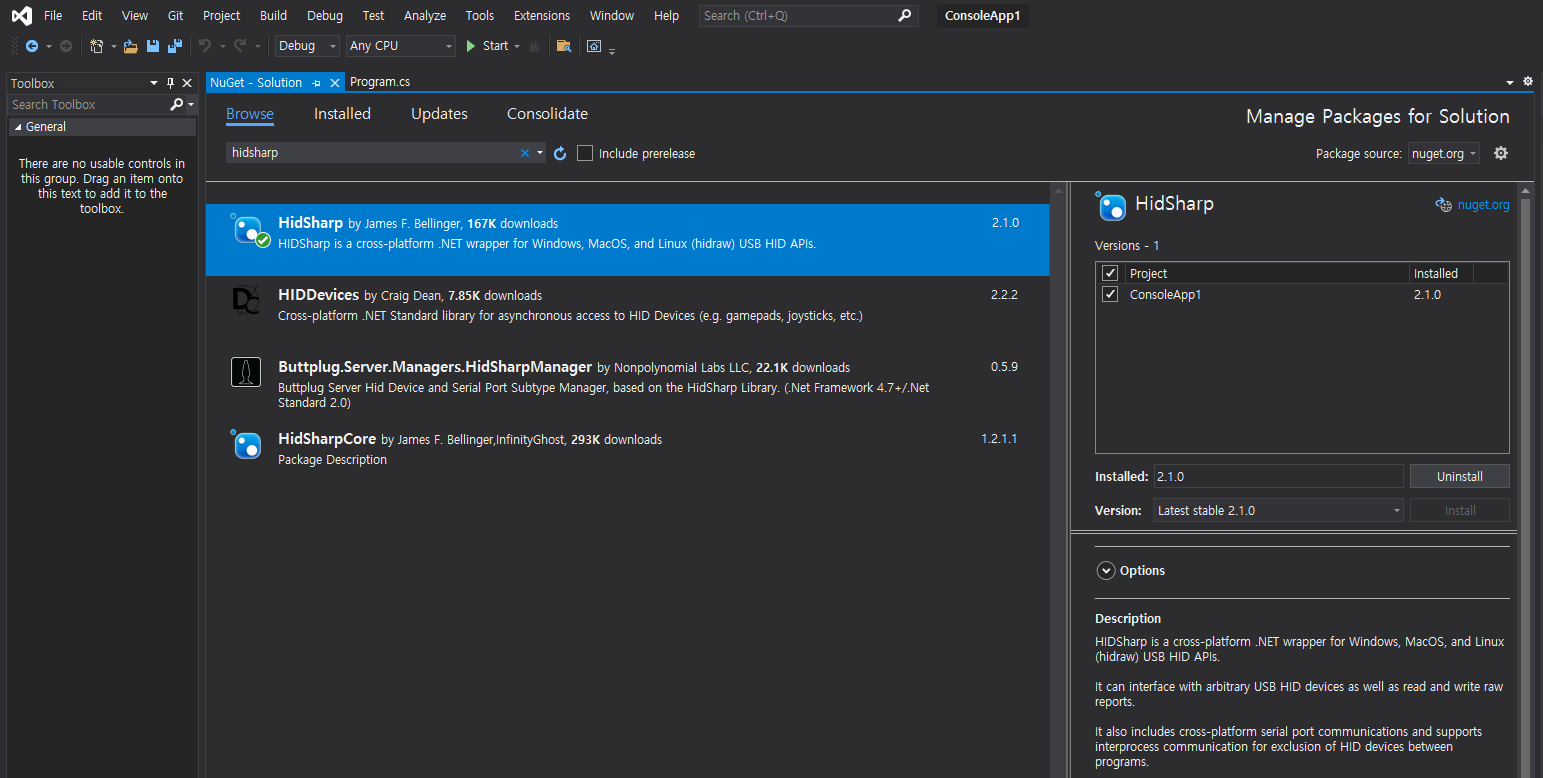The height and width of the screenshot is (778, 1543).
Task: Click the Visual Studio Search (Ctrl+Q) box
Action: click(x=807, y=15)
